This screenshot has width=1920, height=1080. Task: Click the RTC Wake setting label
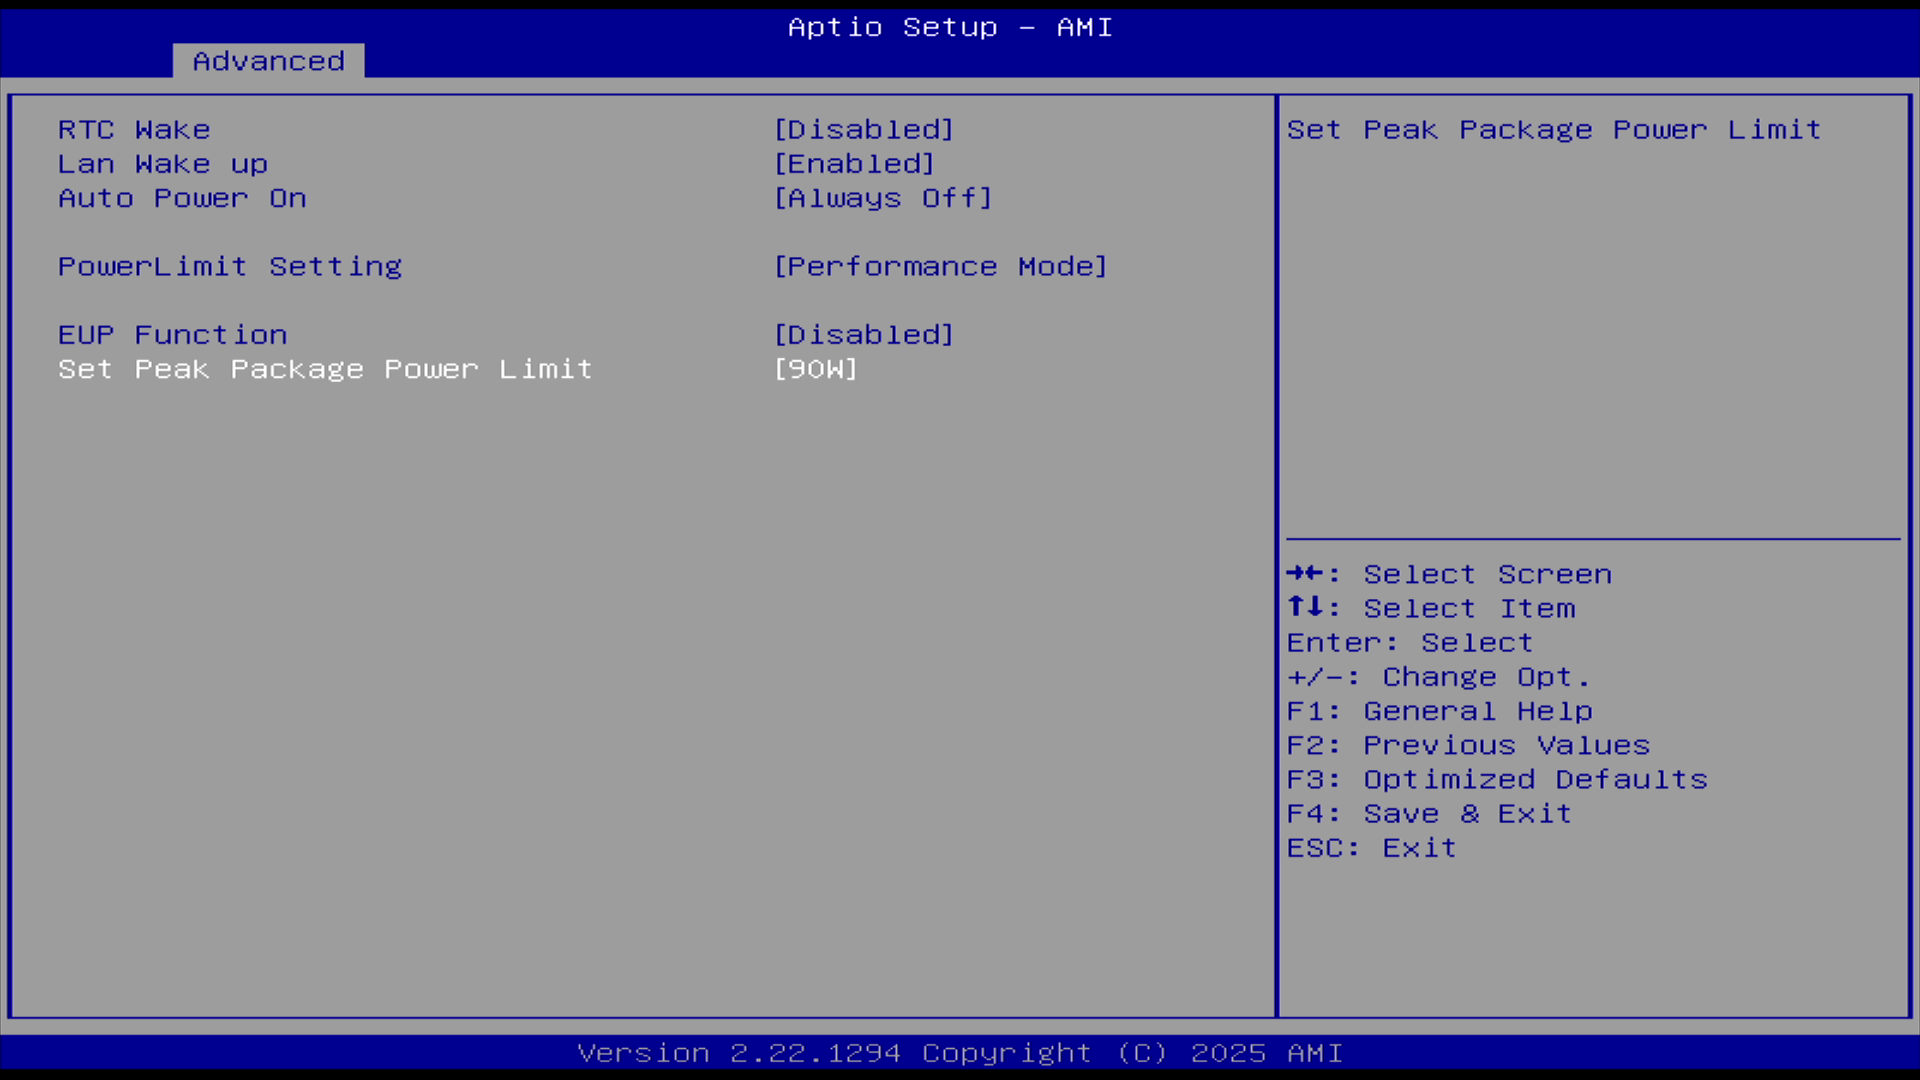pyautogui.click(x=134, y=130)
